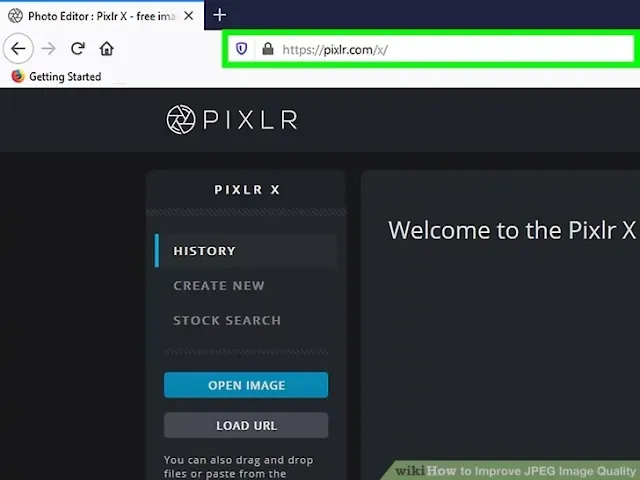The width and height of the screenshot is (640, 480).
Task: Open a new browser tab
Action: point(220,16)
